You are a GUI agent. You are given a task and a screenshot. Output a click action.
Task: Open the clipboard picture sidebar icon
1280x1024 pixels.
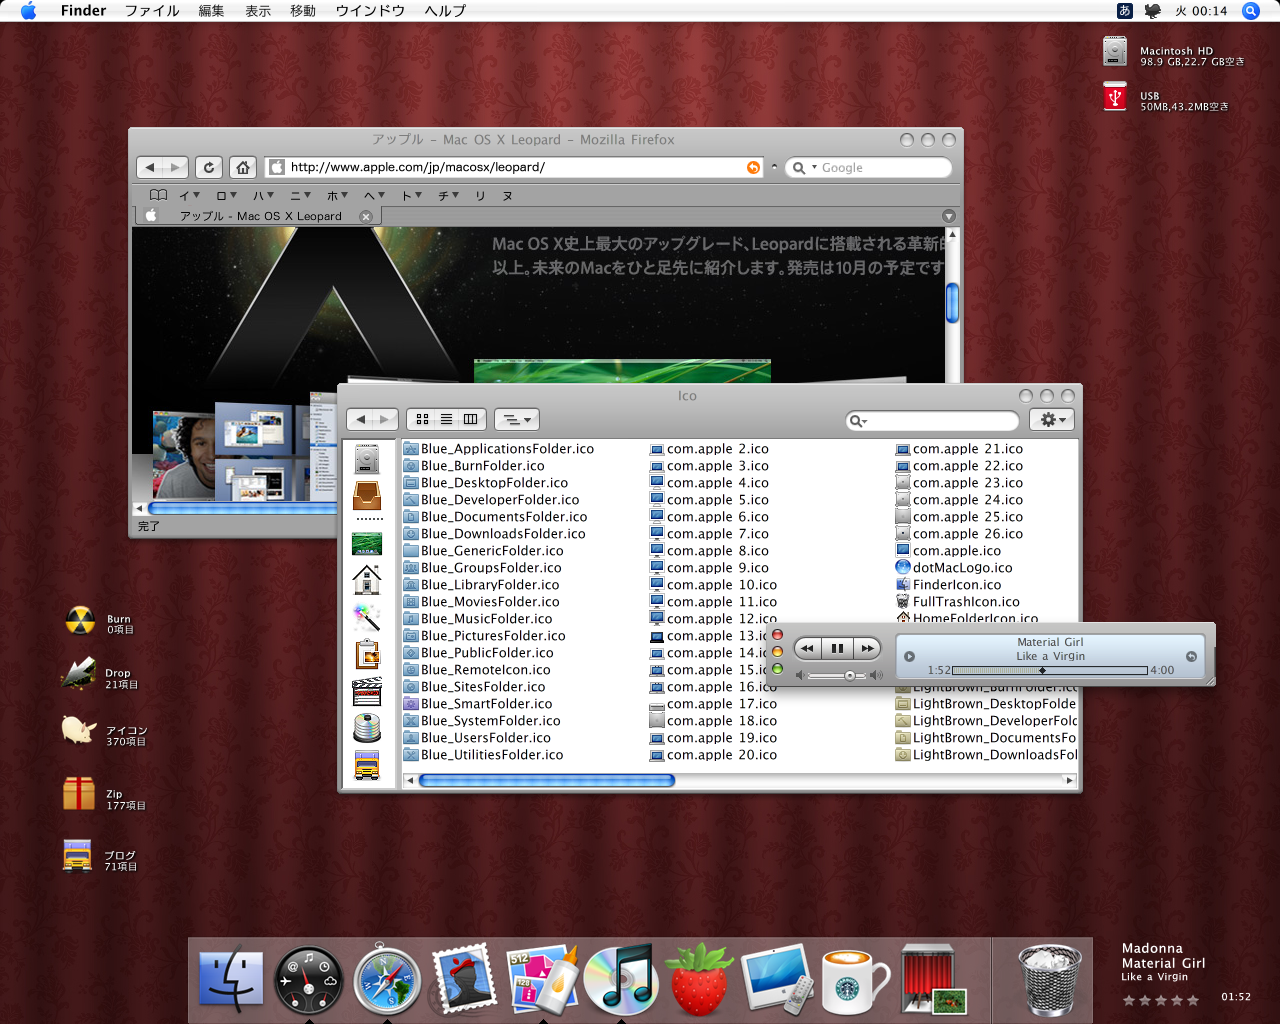tap(367, 654)
